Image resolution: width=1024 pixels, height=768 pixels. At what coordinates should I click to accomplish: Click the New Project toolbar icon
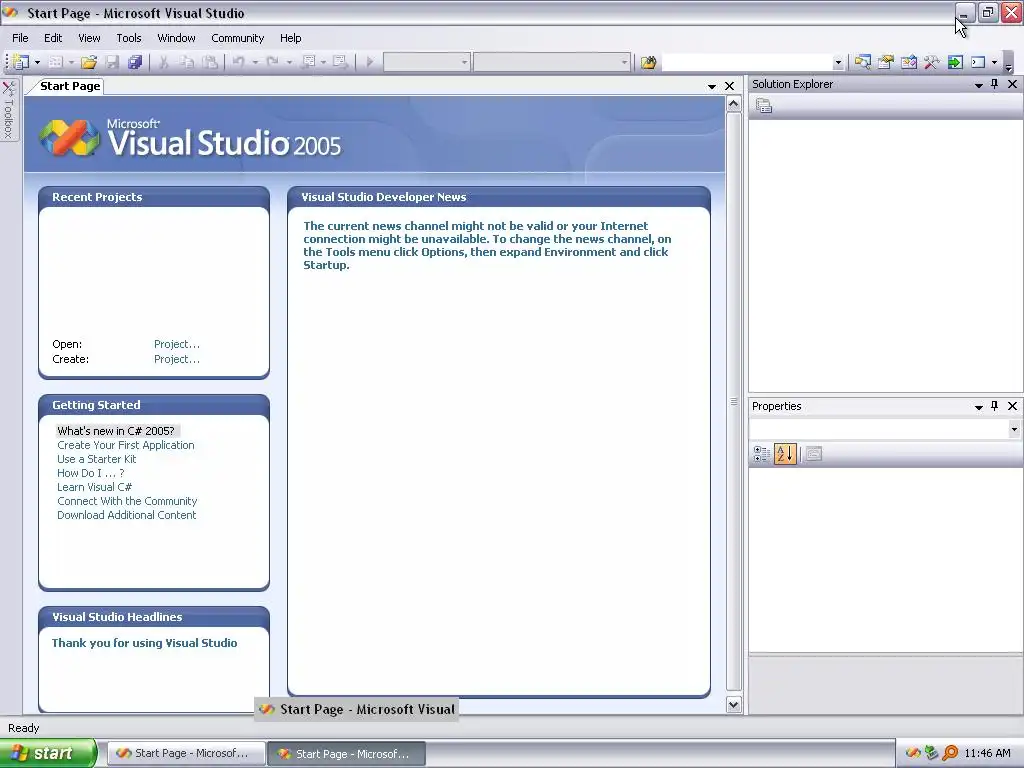(21, 62)
